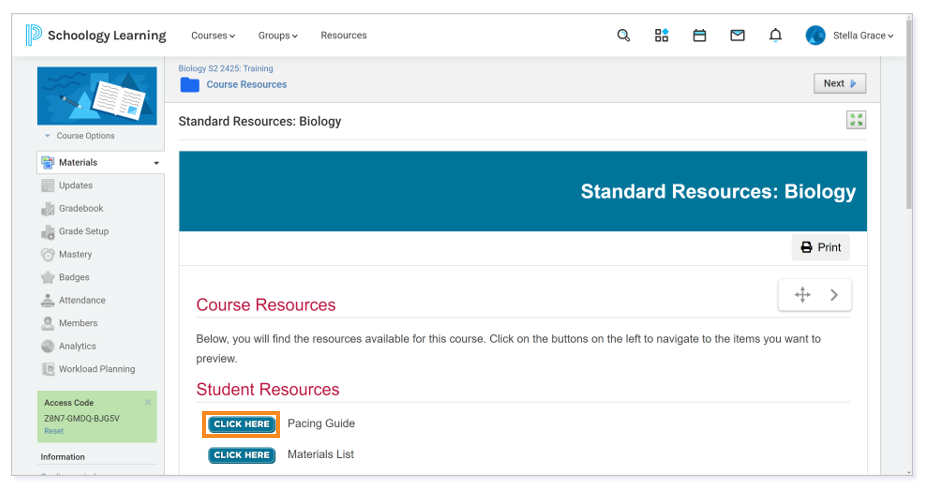This screenshot has height=495, width=928.
Task: Reset the course access code
Action: pyautogui.click(x=53, y=431)
